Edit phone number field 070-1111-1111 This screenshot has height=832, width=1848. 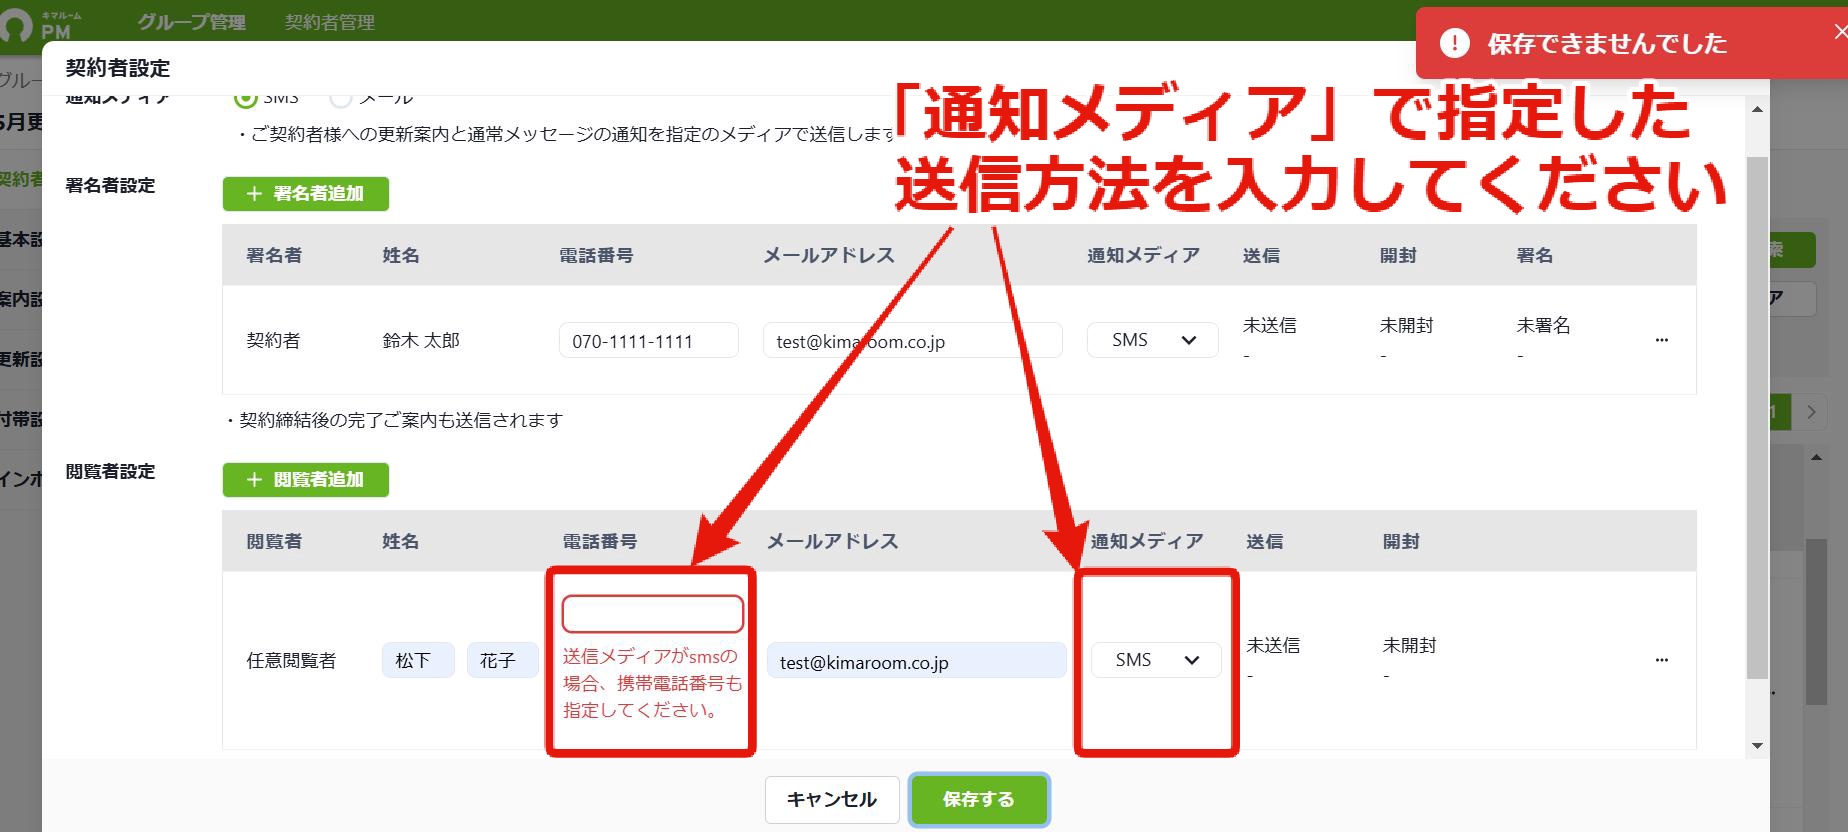click(649, 340)
